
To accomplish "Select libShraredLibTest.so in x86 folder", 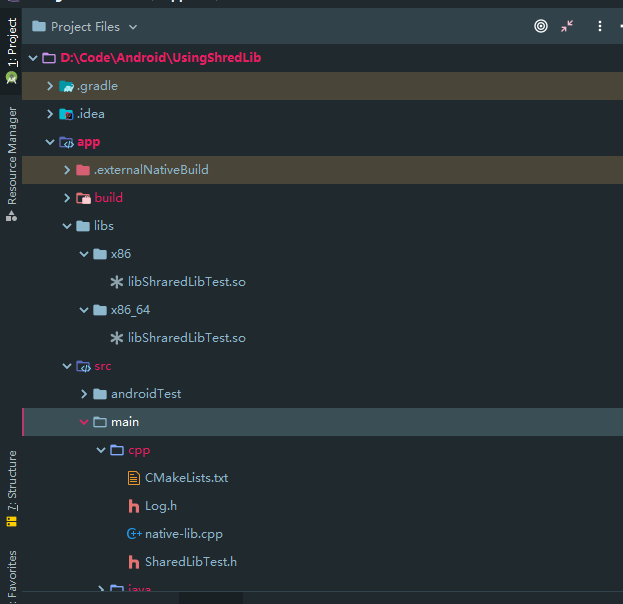I will coord(187,282).
